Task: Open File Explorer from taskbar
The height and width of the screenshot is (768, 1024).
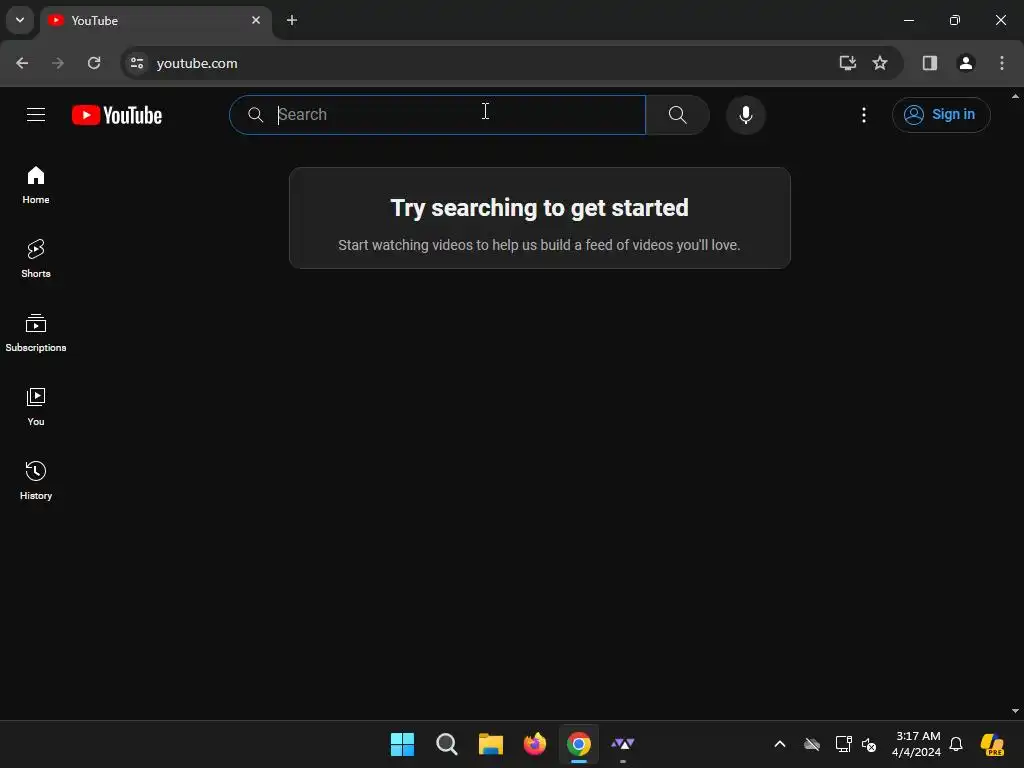Action: click(490, 744)
